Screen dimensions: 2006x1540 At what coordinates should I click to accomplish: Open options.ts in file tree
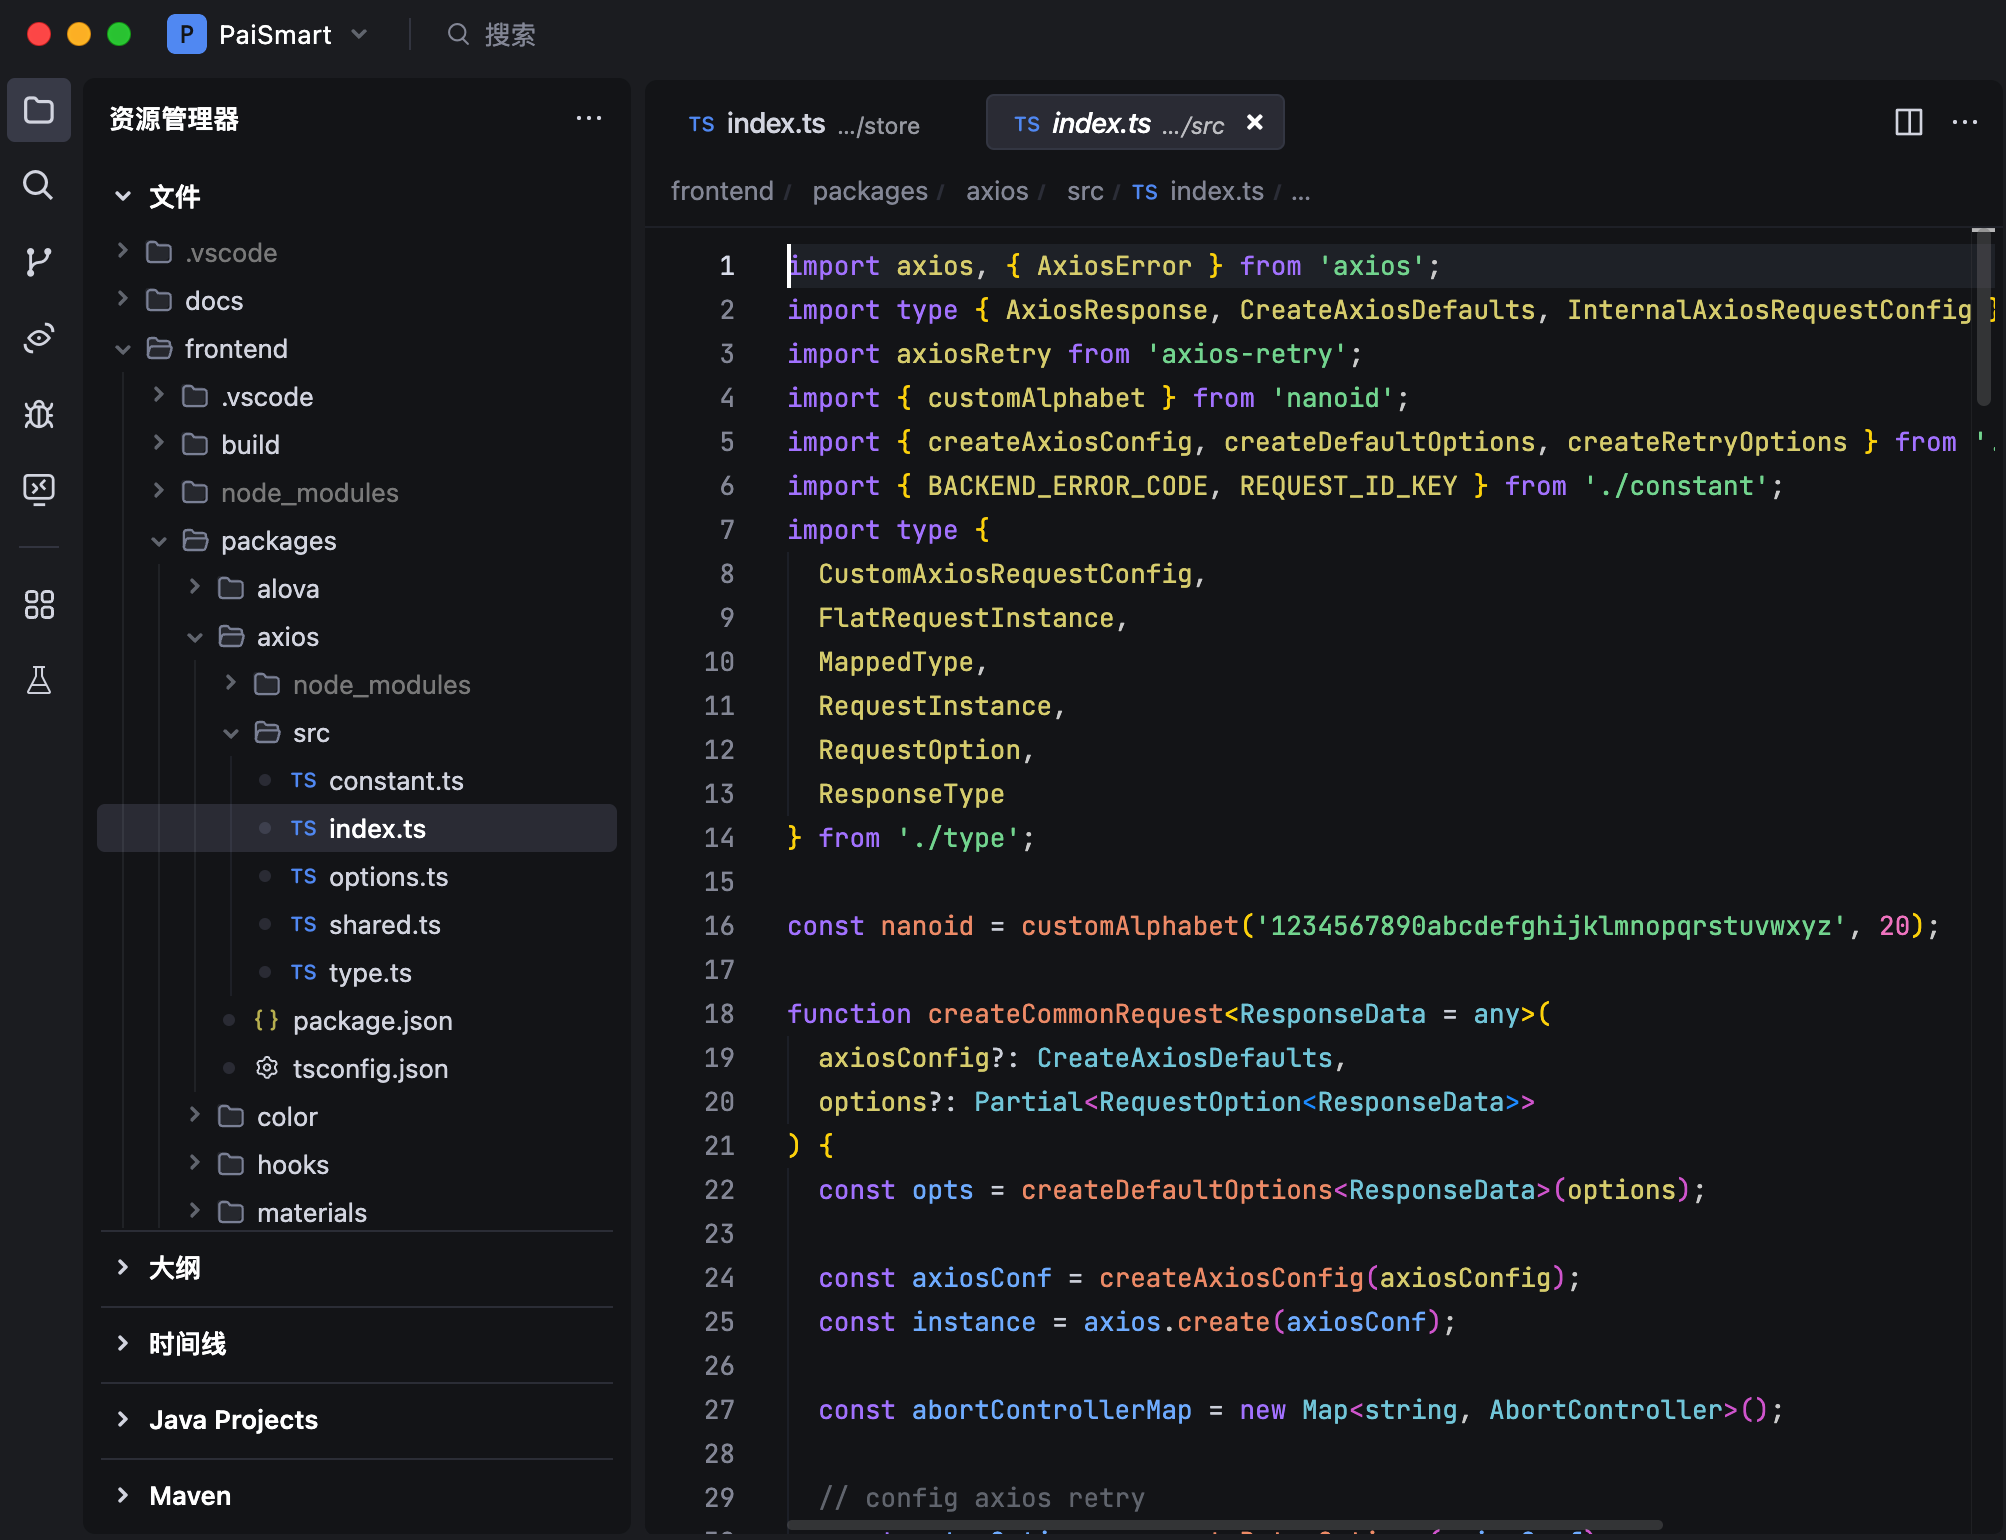(388, 877)
